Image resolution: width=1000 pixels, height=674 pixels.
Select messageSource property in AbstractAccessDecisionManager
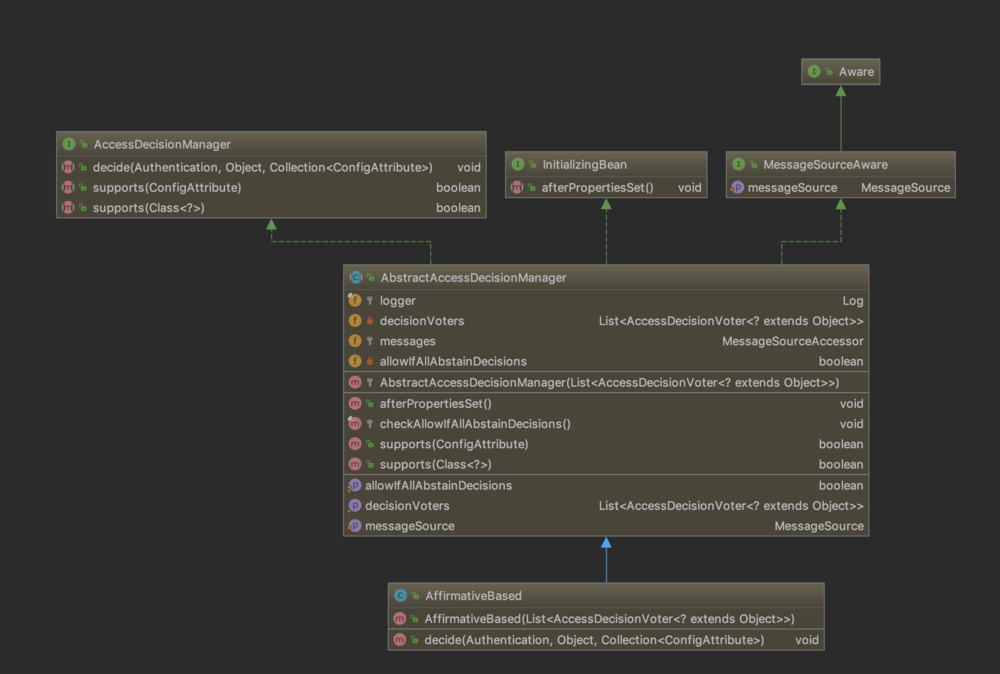[x=409, y=527]
